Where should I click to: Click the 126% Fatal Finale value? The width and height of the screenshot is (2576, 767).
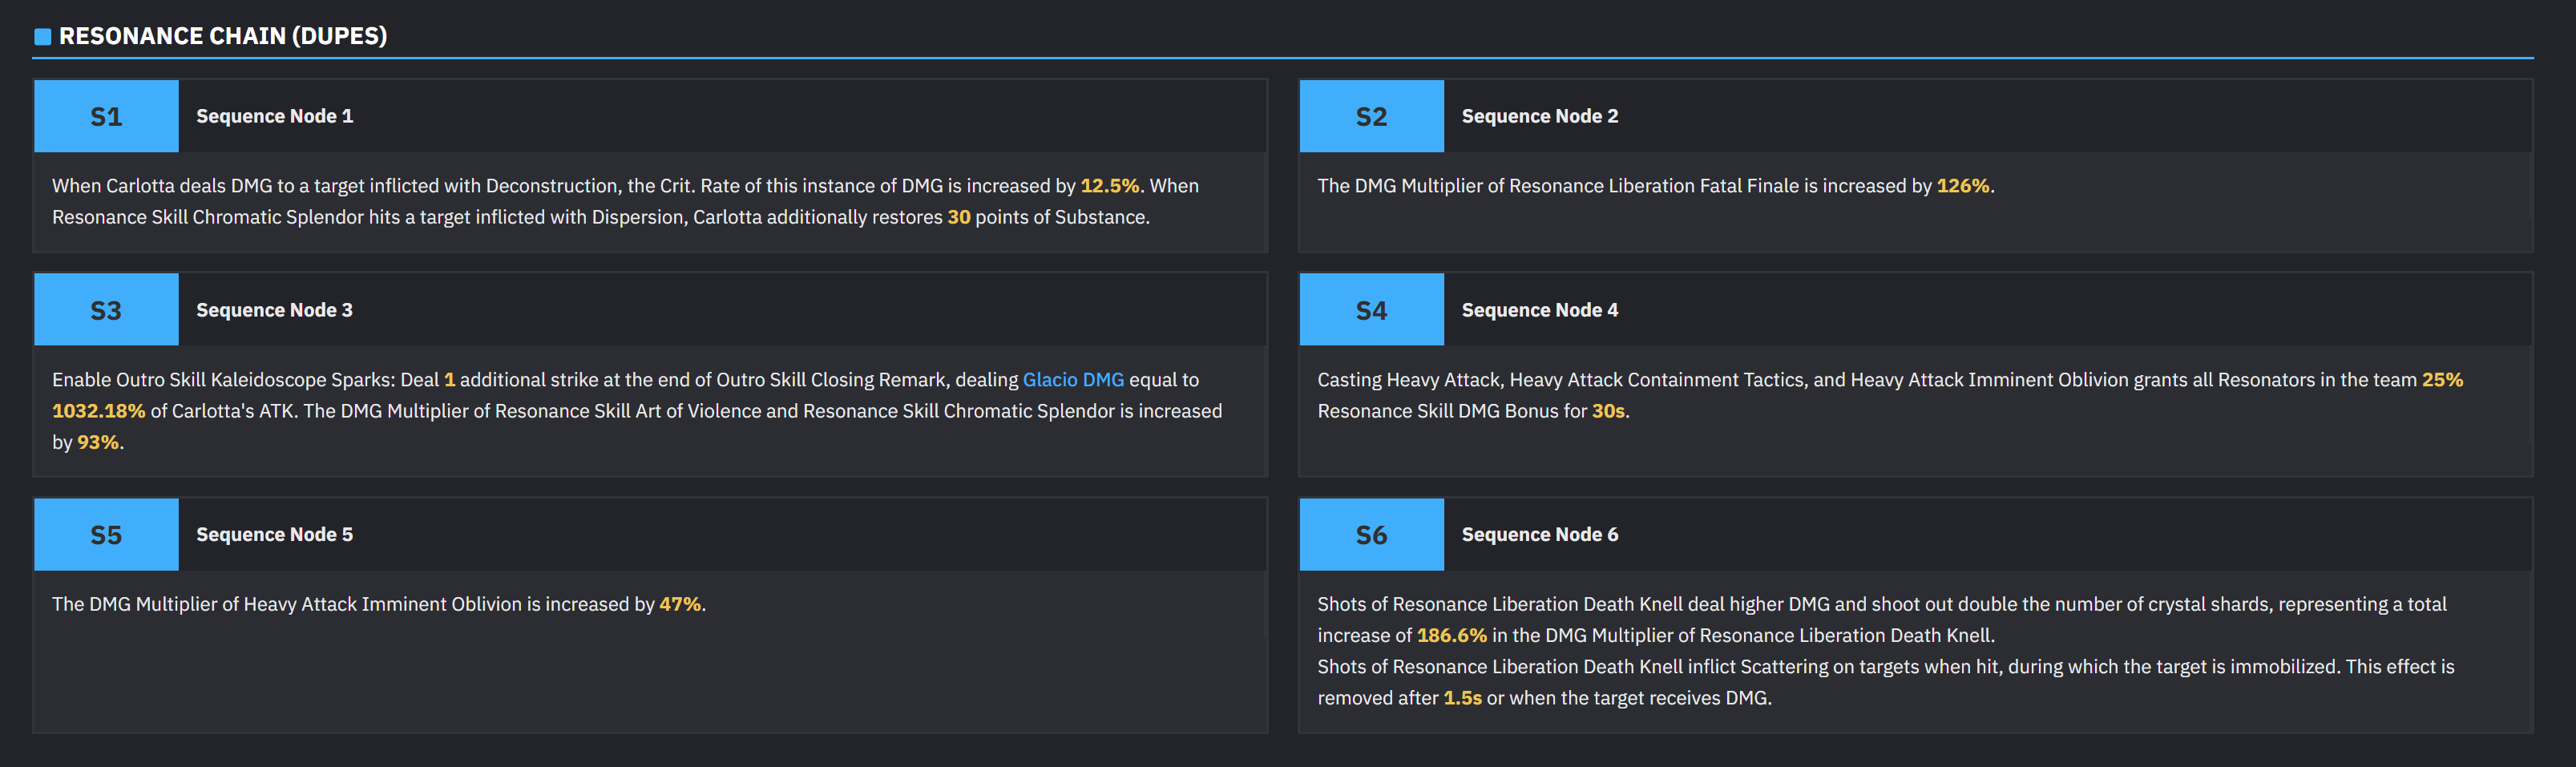(1963, 186)
